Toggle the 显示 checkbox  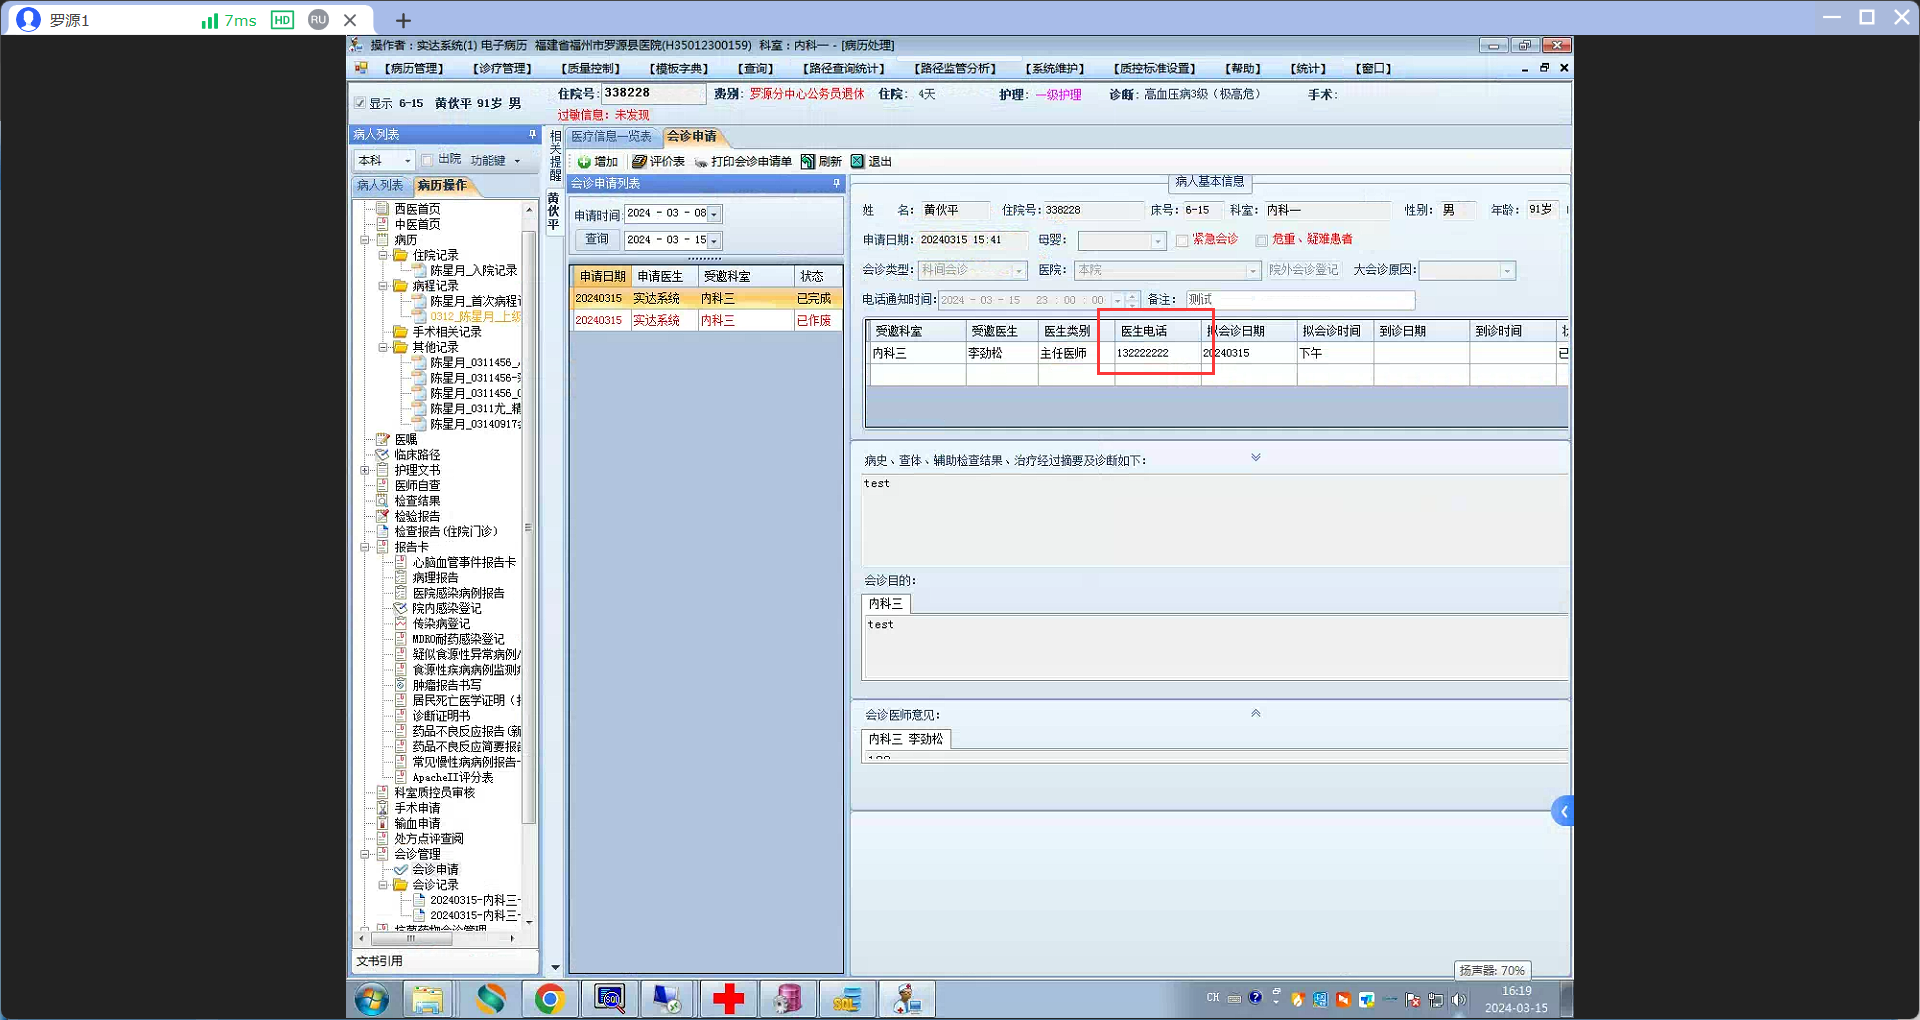[x=360, y=103]
